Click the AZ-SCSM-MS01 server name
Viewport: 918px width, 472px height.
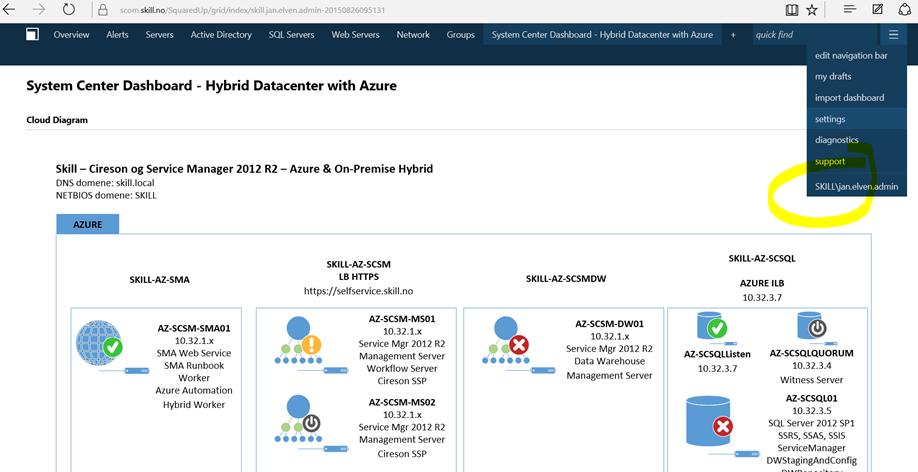click(x=402, y=319)
